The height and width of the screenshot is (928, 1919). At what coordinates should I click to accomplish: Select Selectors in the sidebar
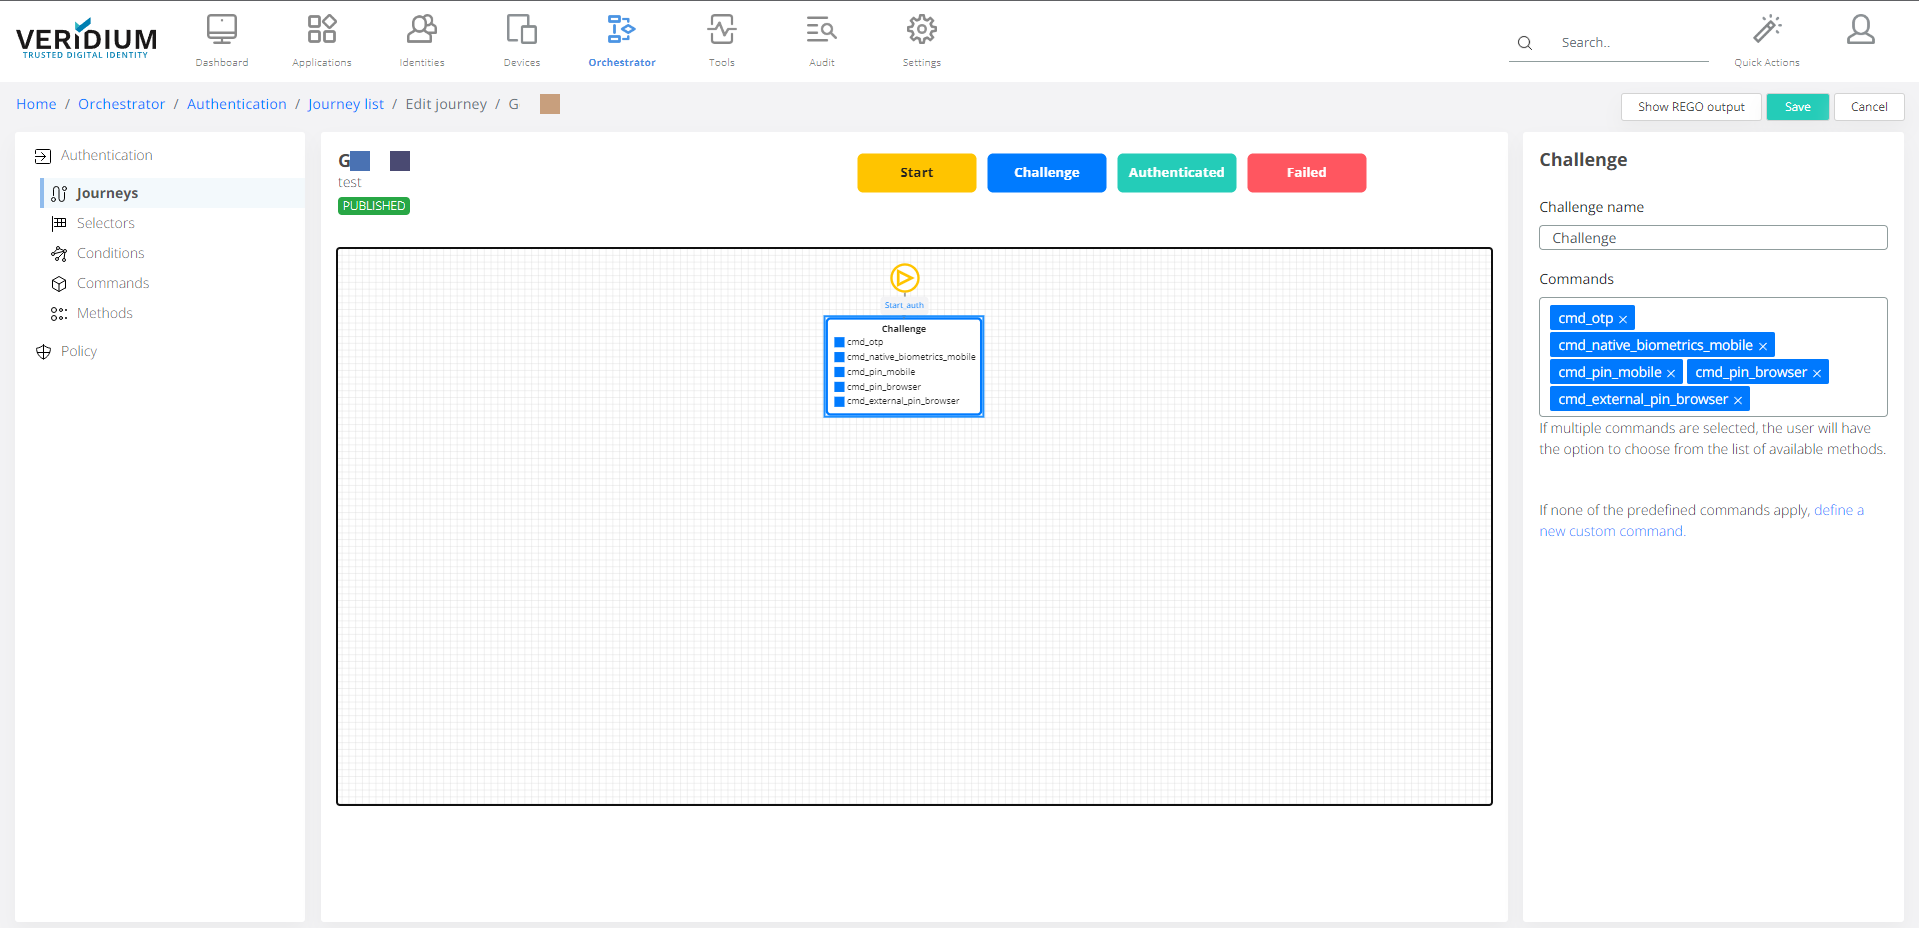click(x=105, y=223)
